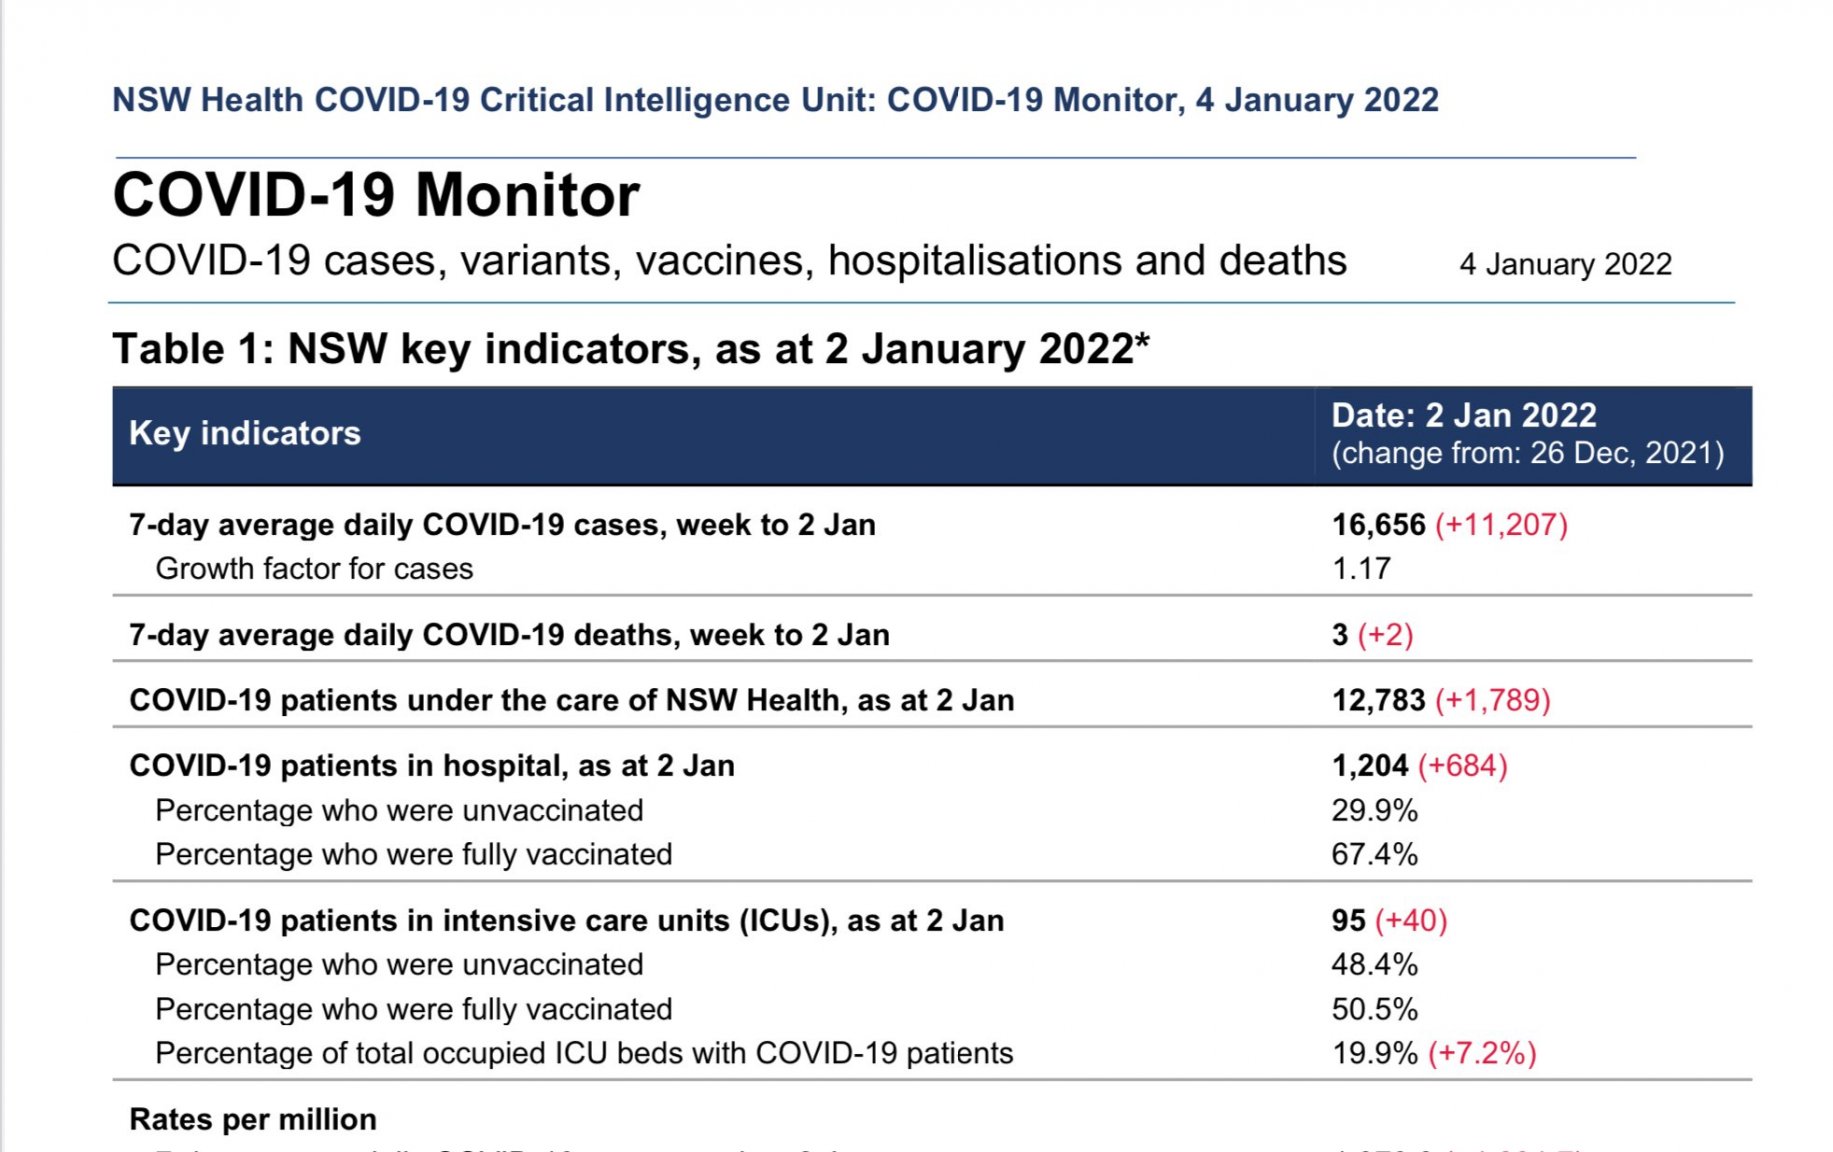Click the 4 January 2022 date beside subtitle
This screenshot has height=1152, width=1833.
tap(1565, 264)
